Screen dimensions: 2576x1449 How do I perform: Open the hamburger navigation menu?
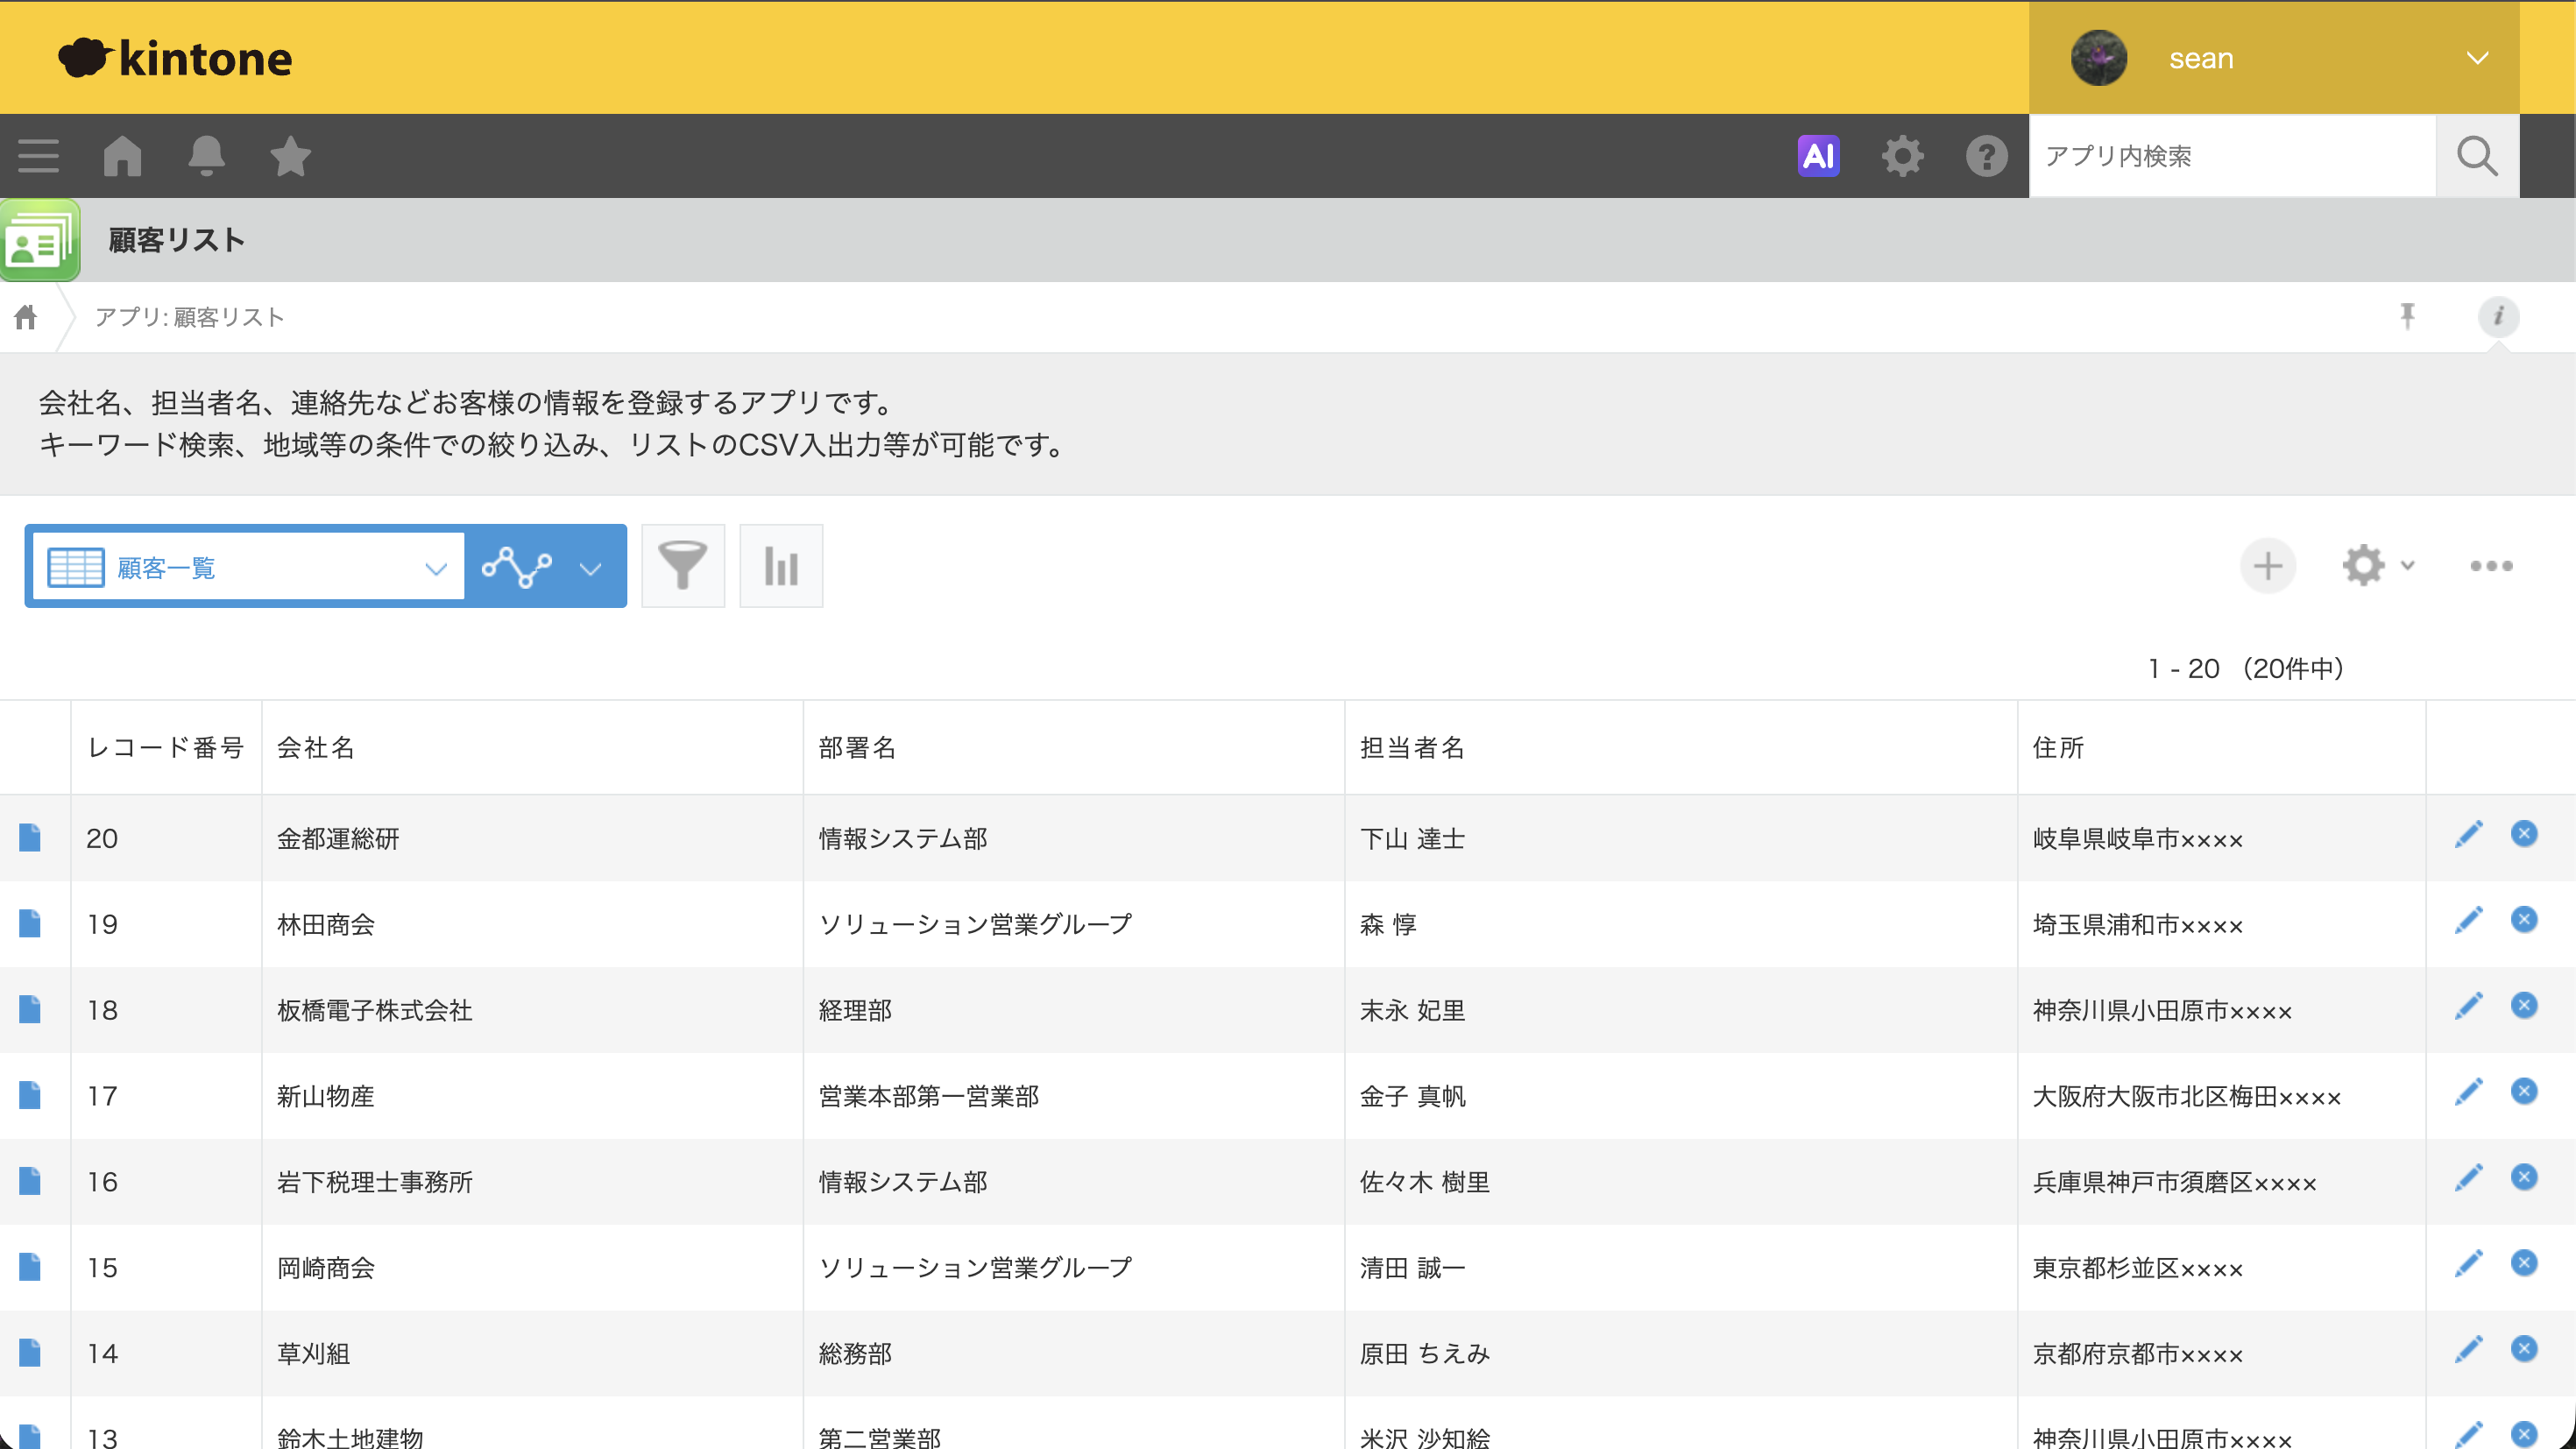coord(38,156)
